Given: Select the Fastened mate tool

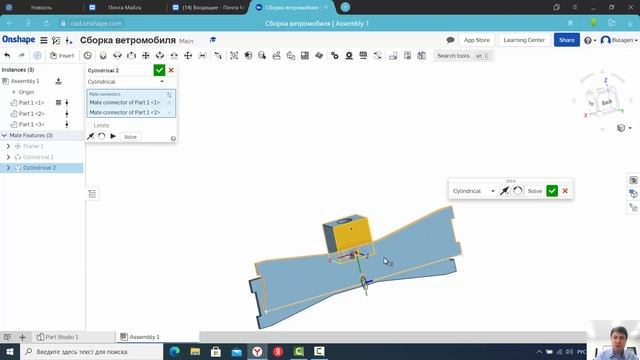Looking at the screenshot, I should click(x=103, y=56).
